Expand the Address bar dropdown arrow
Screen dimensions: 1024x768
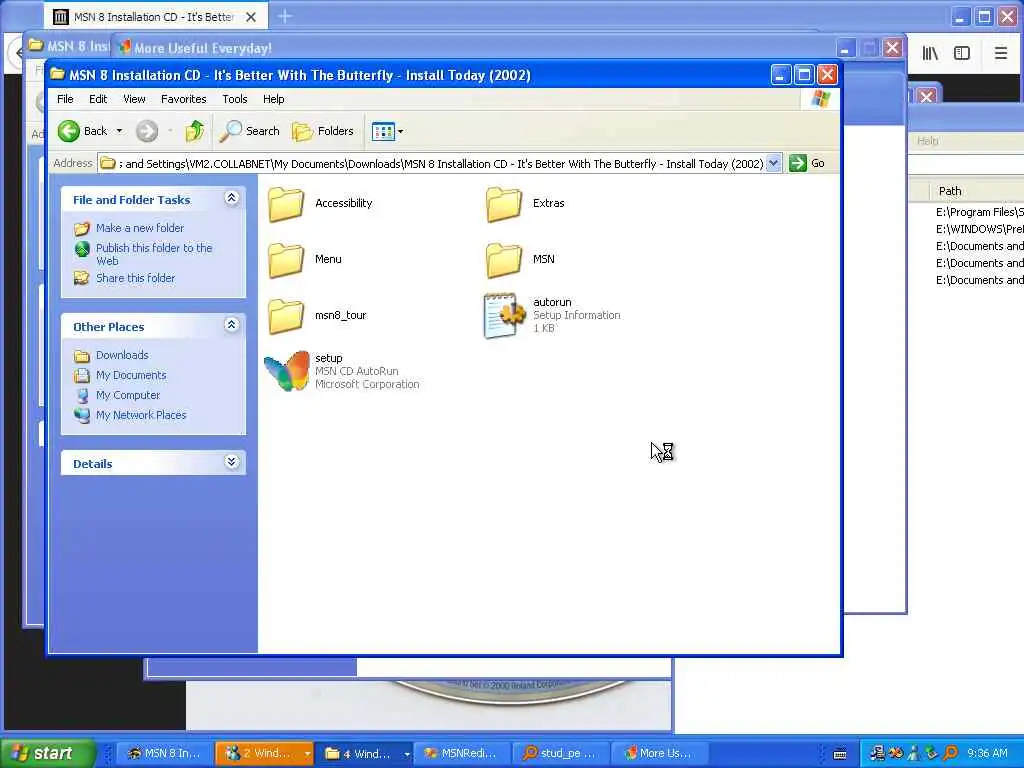click(x=773, y=163)
